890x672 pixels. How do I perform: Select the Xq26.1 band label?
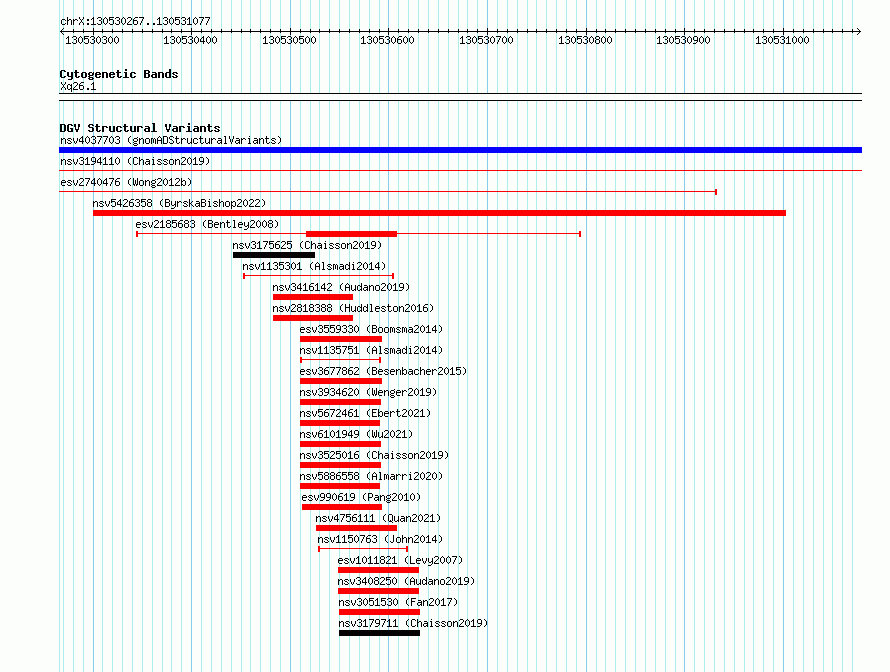point(78,87)
